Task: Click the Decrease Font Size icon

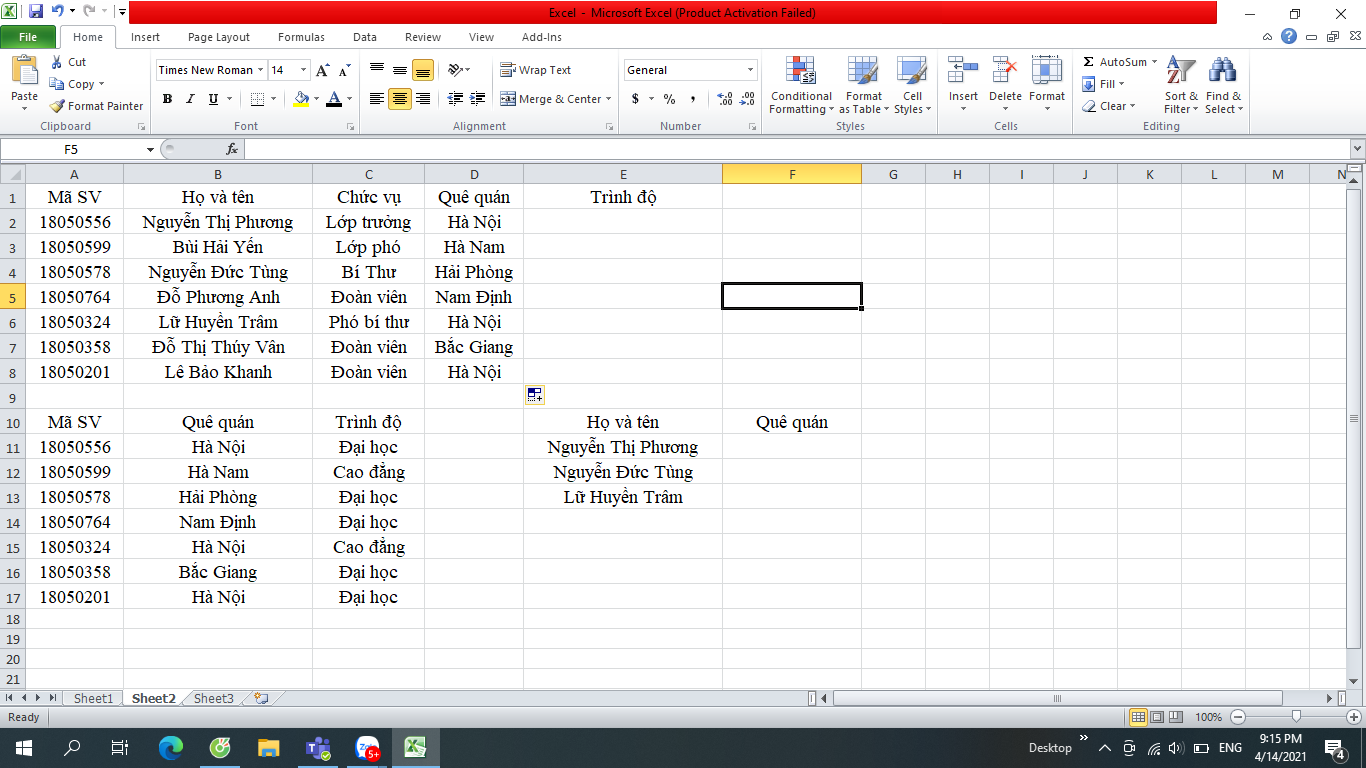Action: [x=344, y=70]
